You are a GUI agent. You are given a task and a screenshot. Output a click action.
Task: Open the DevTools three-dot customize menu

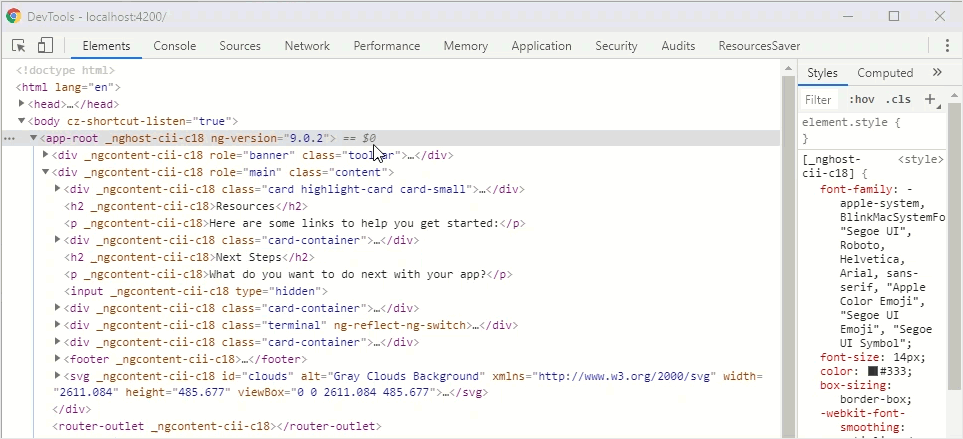(946, 46)
